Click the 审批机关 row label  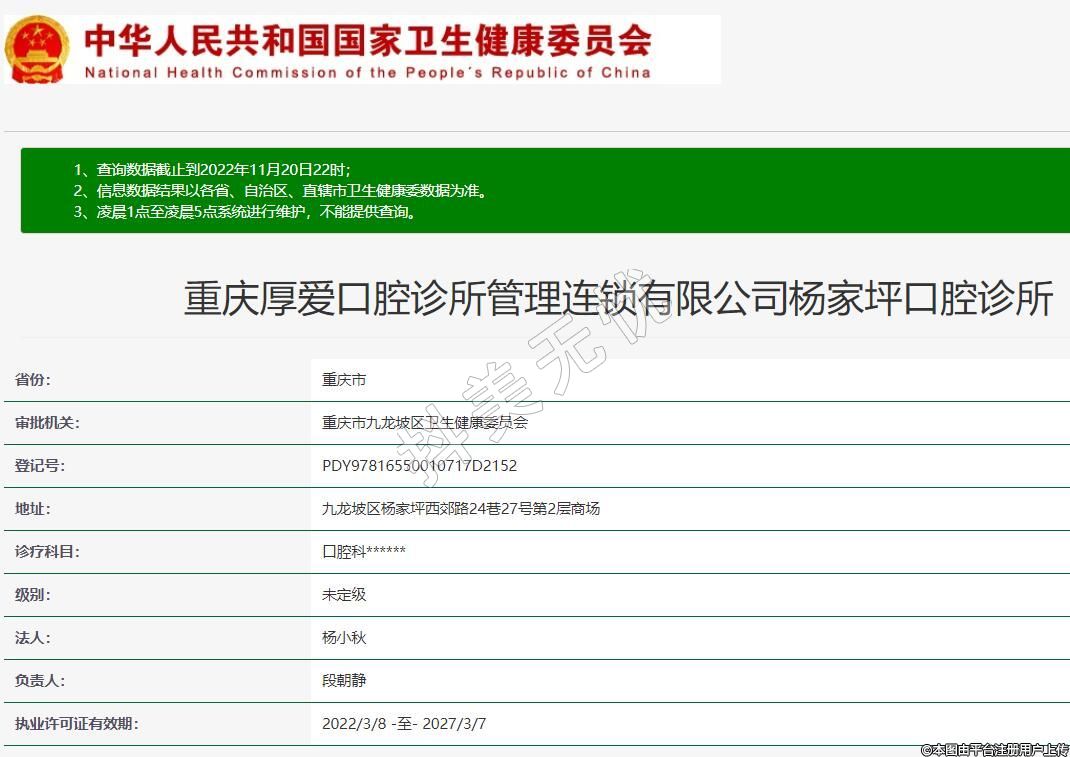click(x=47, y=423)
